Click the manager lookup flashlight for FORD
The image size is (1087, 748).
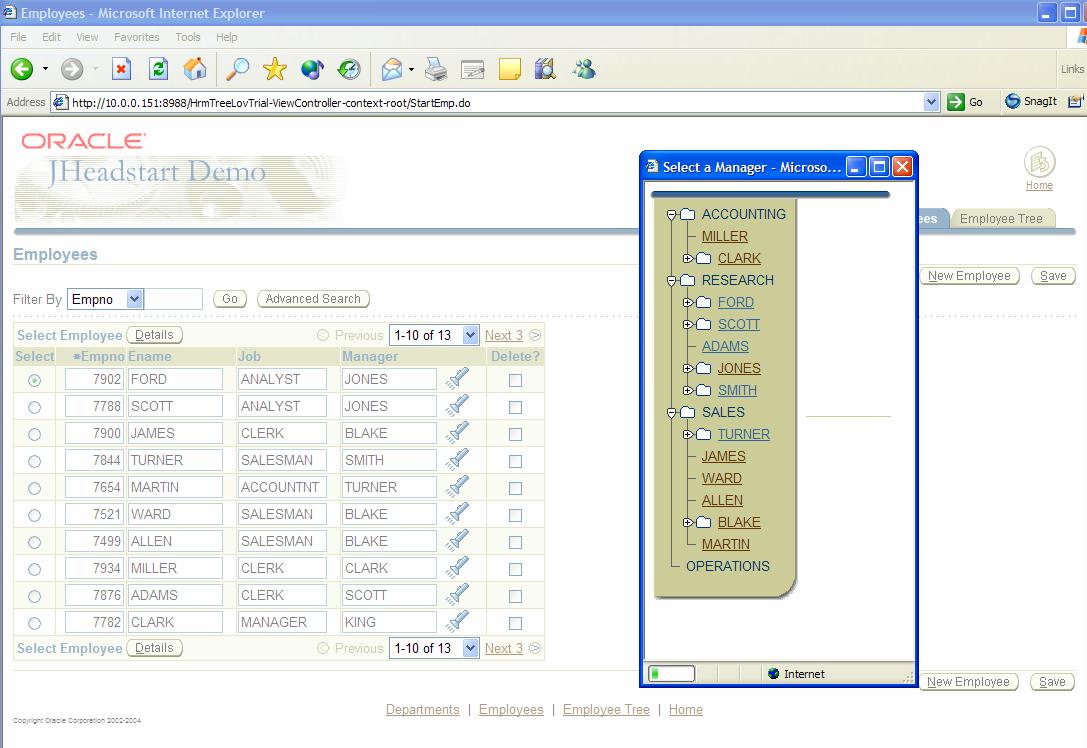tap(457, 379)
